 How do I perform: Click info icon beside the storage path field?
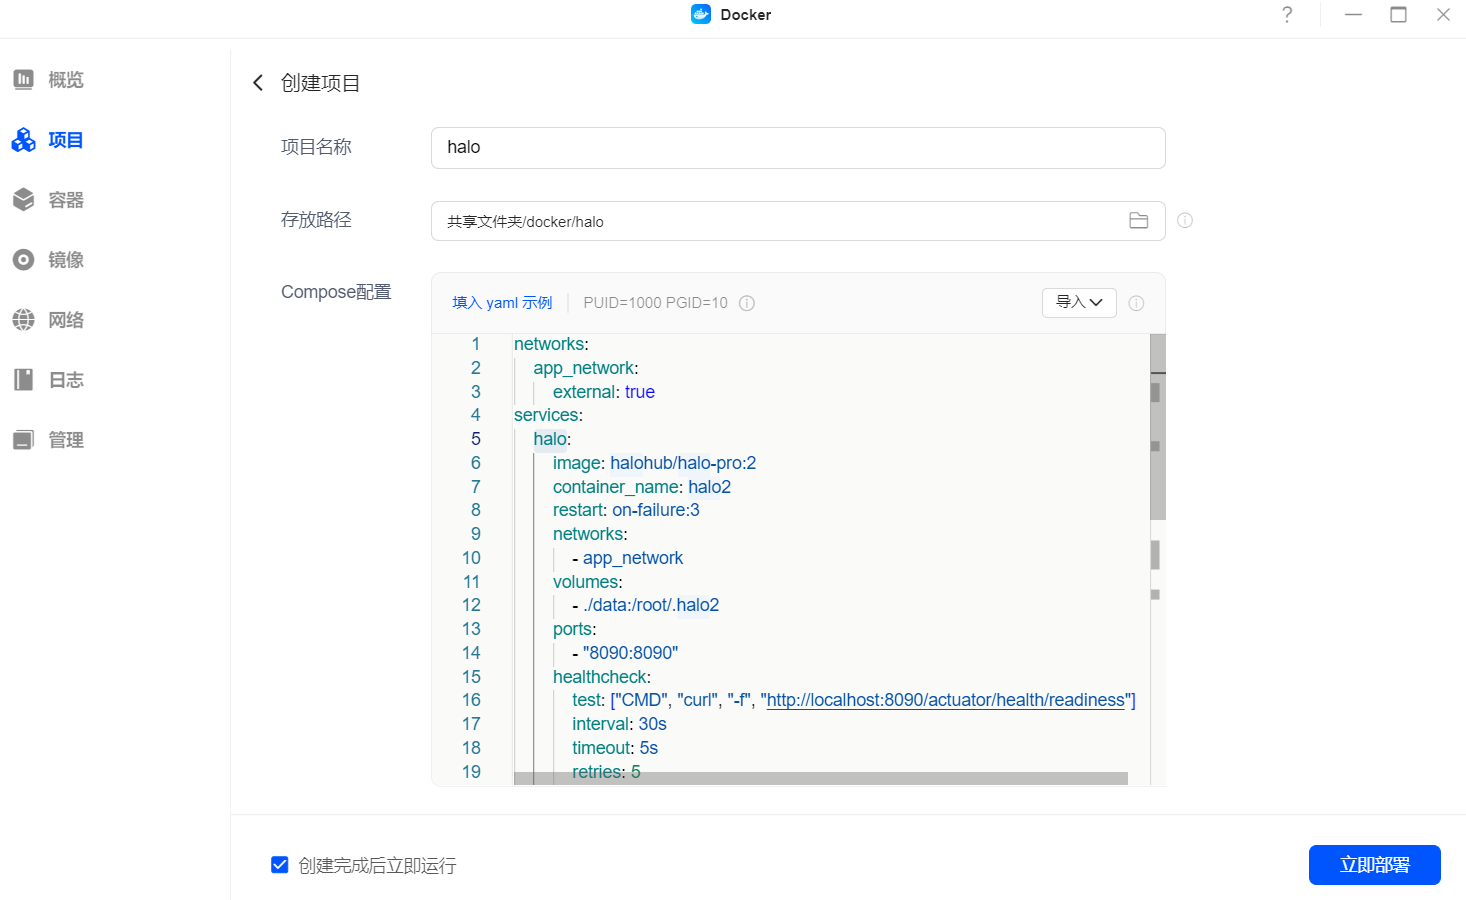1185,221
